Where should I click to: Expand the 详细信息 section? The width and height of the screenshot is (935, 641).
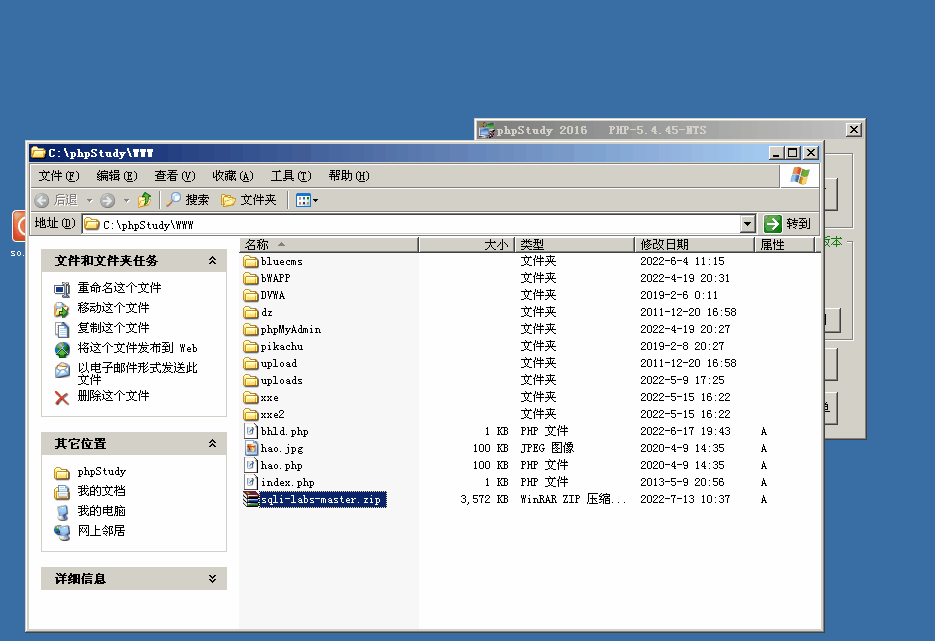click(211, 578)
